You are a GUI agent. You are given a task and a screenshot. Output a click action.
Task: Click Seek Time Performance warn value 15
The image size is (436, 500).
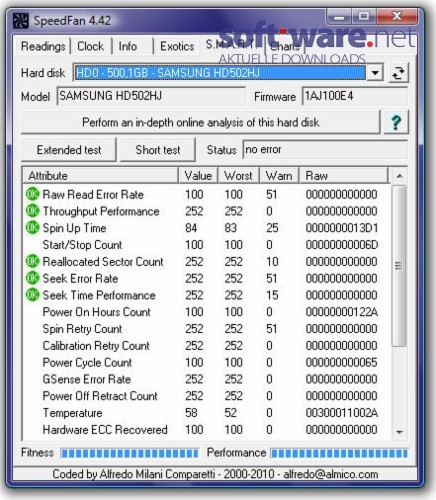coord(272,295)
